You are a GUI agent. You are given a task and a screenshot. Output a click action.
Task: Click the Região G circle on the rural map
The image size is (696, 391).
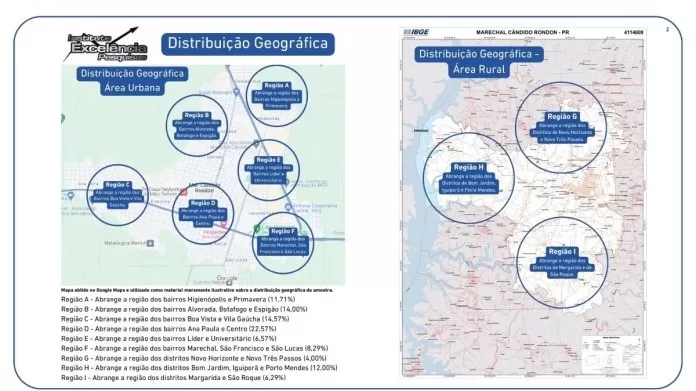click(x=562, y=127)
